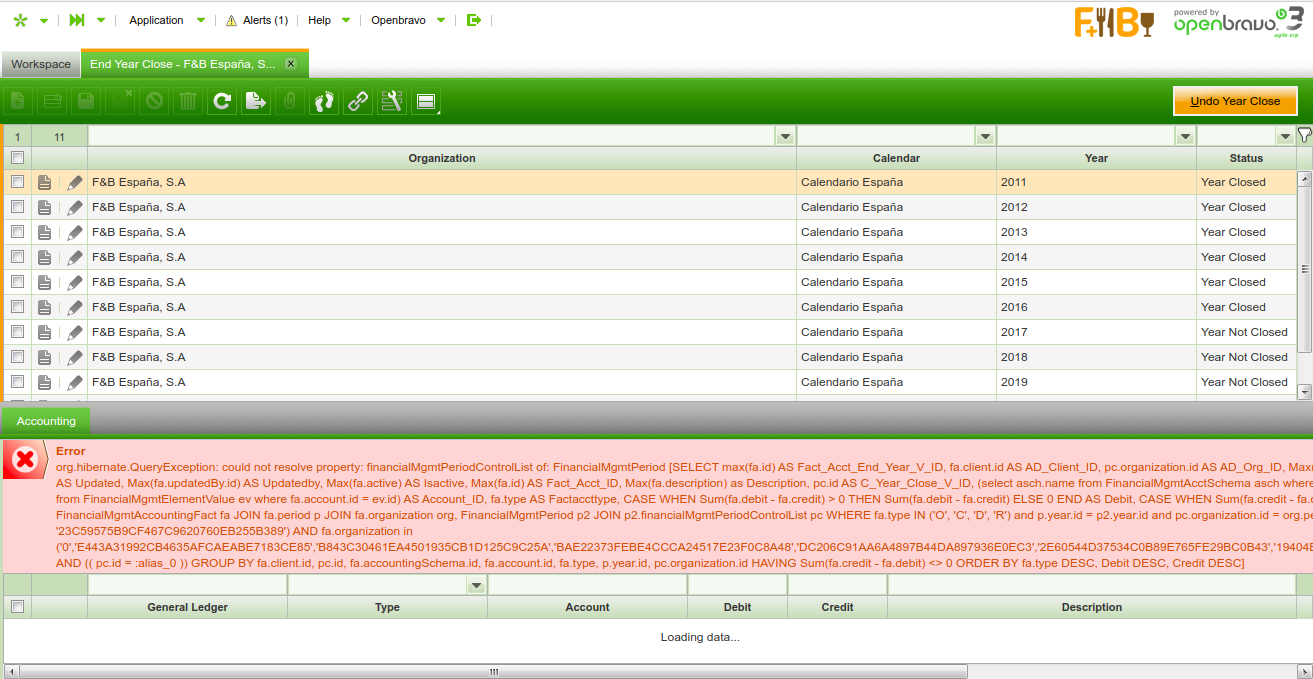Expand the Quick Launch dropdown arrow
The height and width of the screenshot is (679, 1313).
point(101,21)
